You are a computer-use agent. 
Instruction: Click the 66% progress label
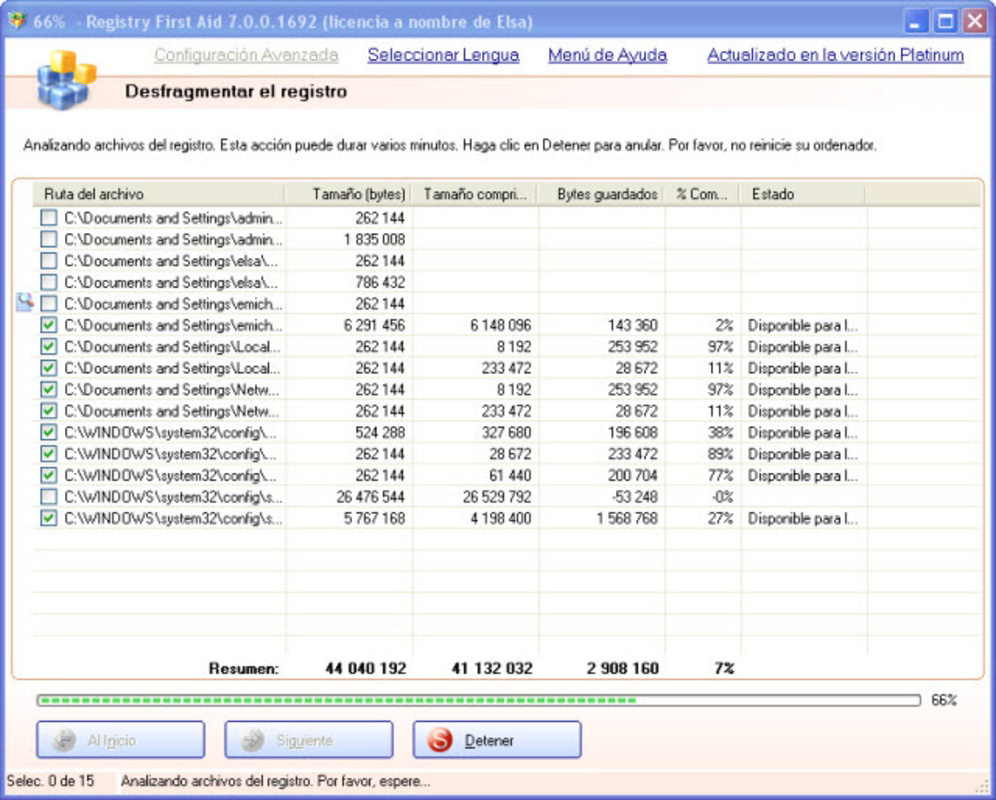(944, 700)
